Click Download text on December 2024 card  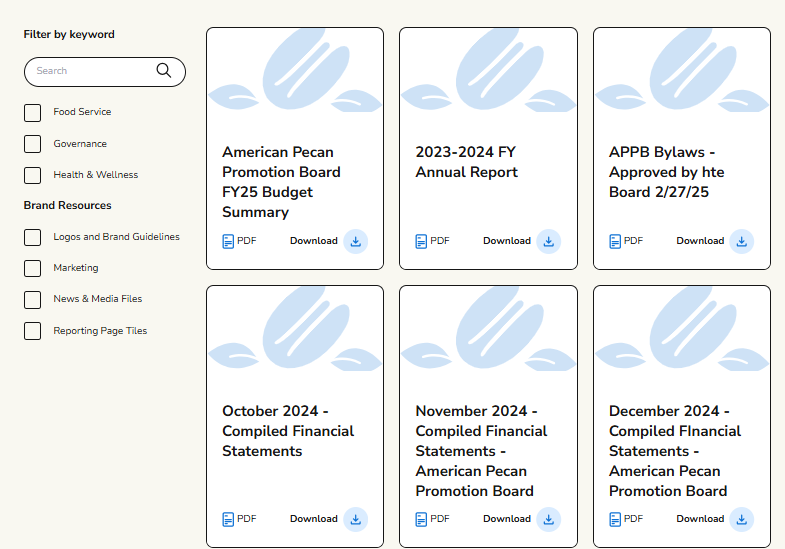700,519
